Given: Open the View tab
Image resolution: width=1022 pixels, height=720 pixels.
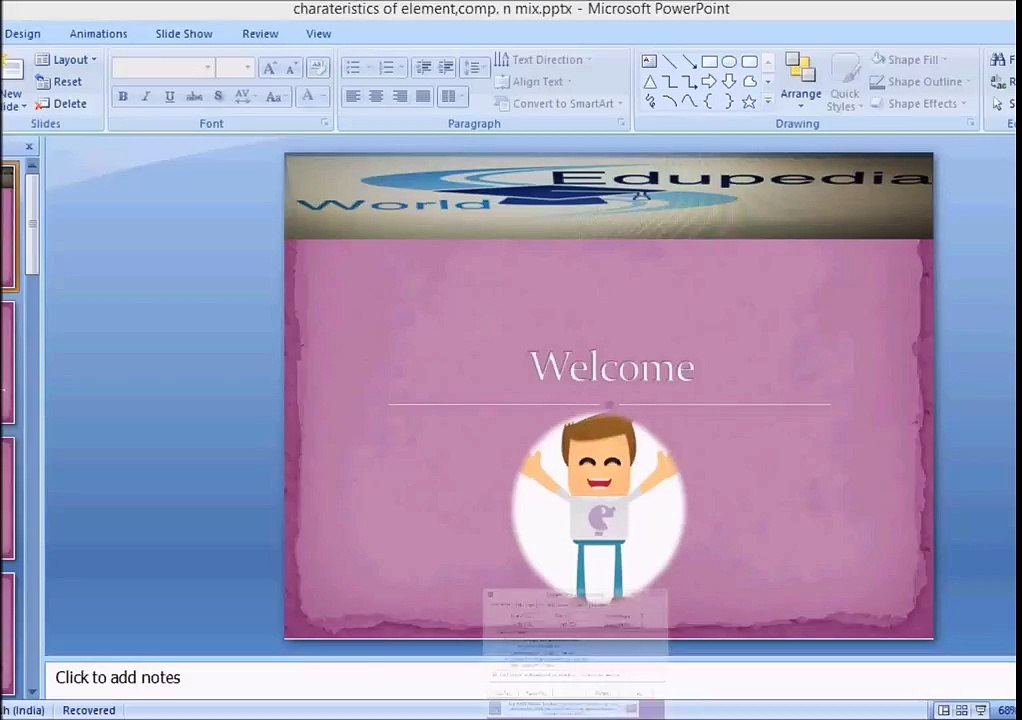Looking at the screenshot, I should [x=318, y=34].
